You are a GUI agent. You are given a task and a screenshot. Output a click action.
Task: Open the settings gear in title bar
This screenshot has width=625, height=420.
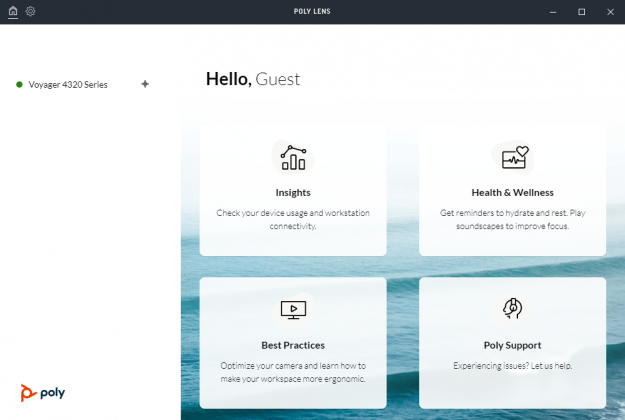[x=31, y=11]
